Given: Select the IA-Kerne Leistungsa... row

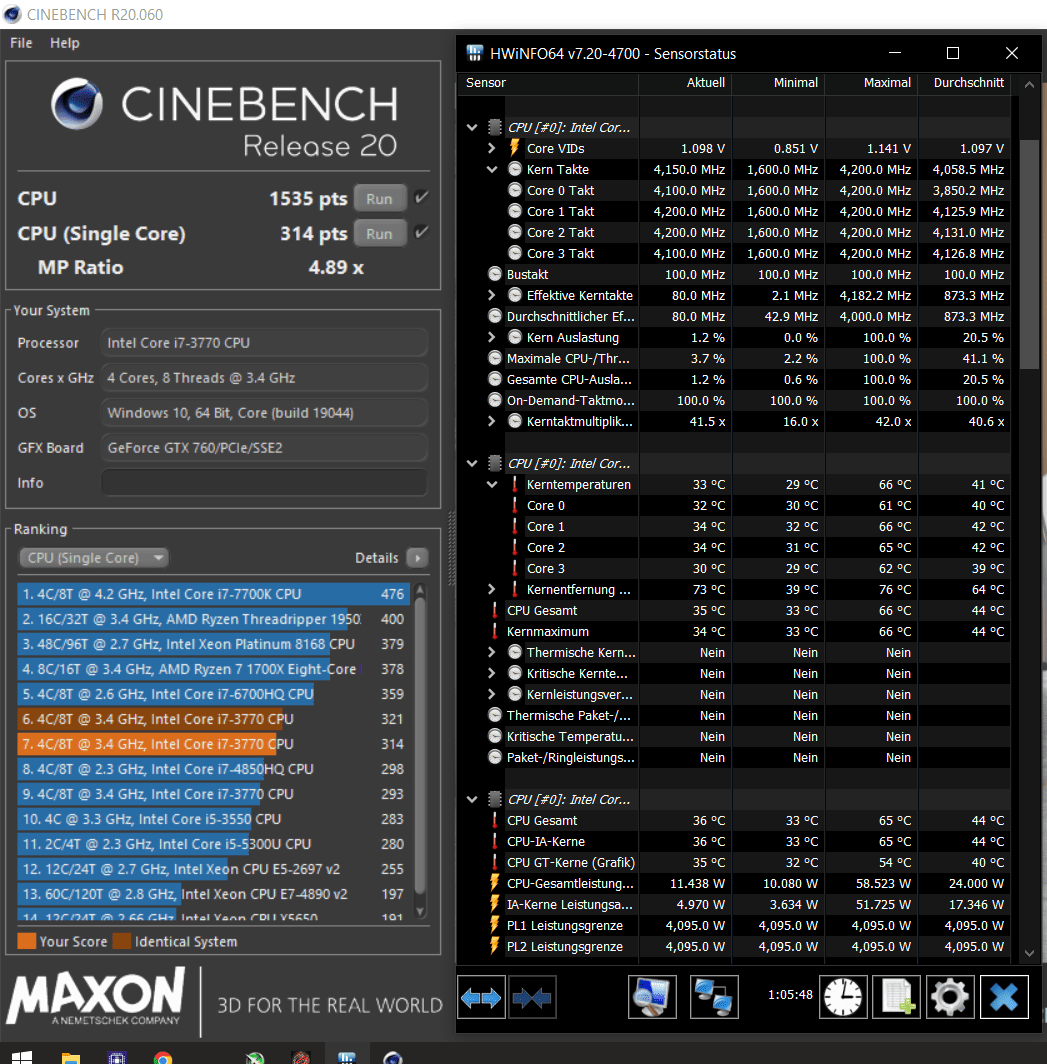Looking at the screenshot, I should pyautogui.click(x=735, y=904).
